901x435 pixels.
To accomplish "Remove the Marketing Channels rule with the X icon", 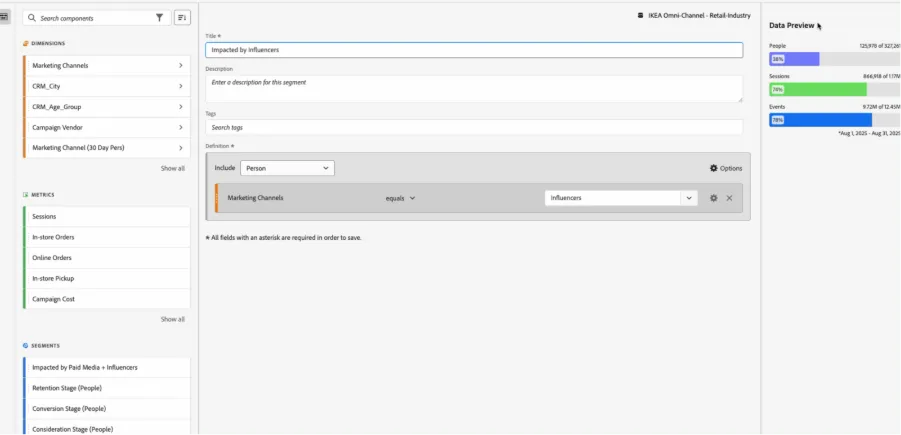I will pos(729,198).
